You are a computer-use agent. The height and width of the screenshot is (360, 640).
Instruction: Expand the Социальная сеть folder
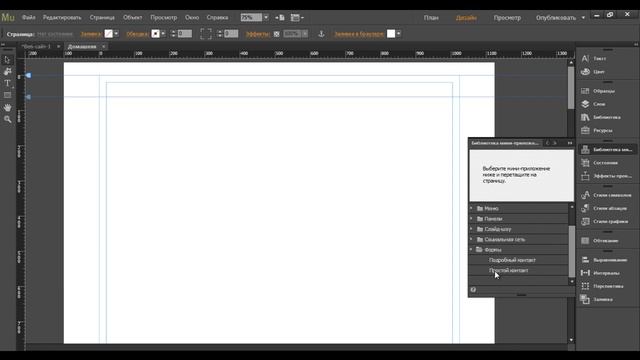471,239
